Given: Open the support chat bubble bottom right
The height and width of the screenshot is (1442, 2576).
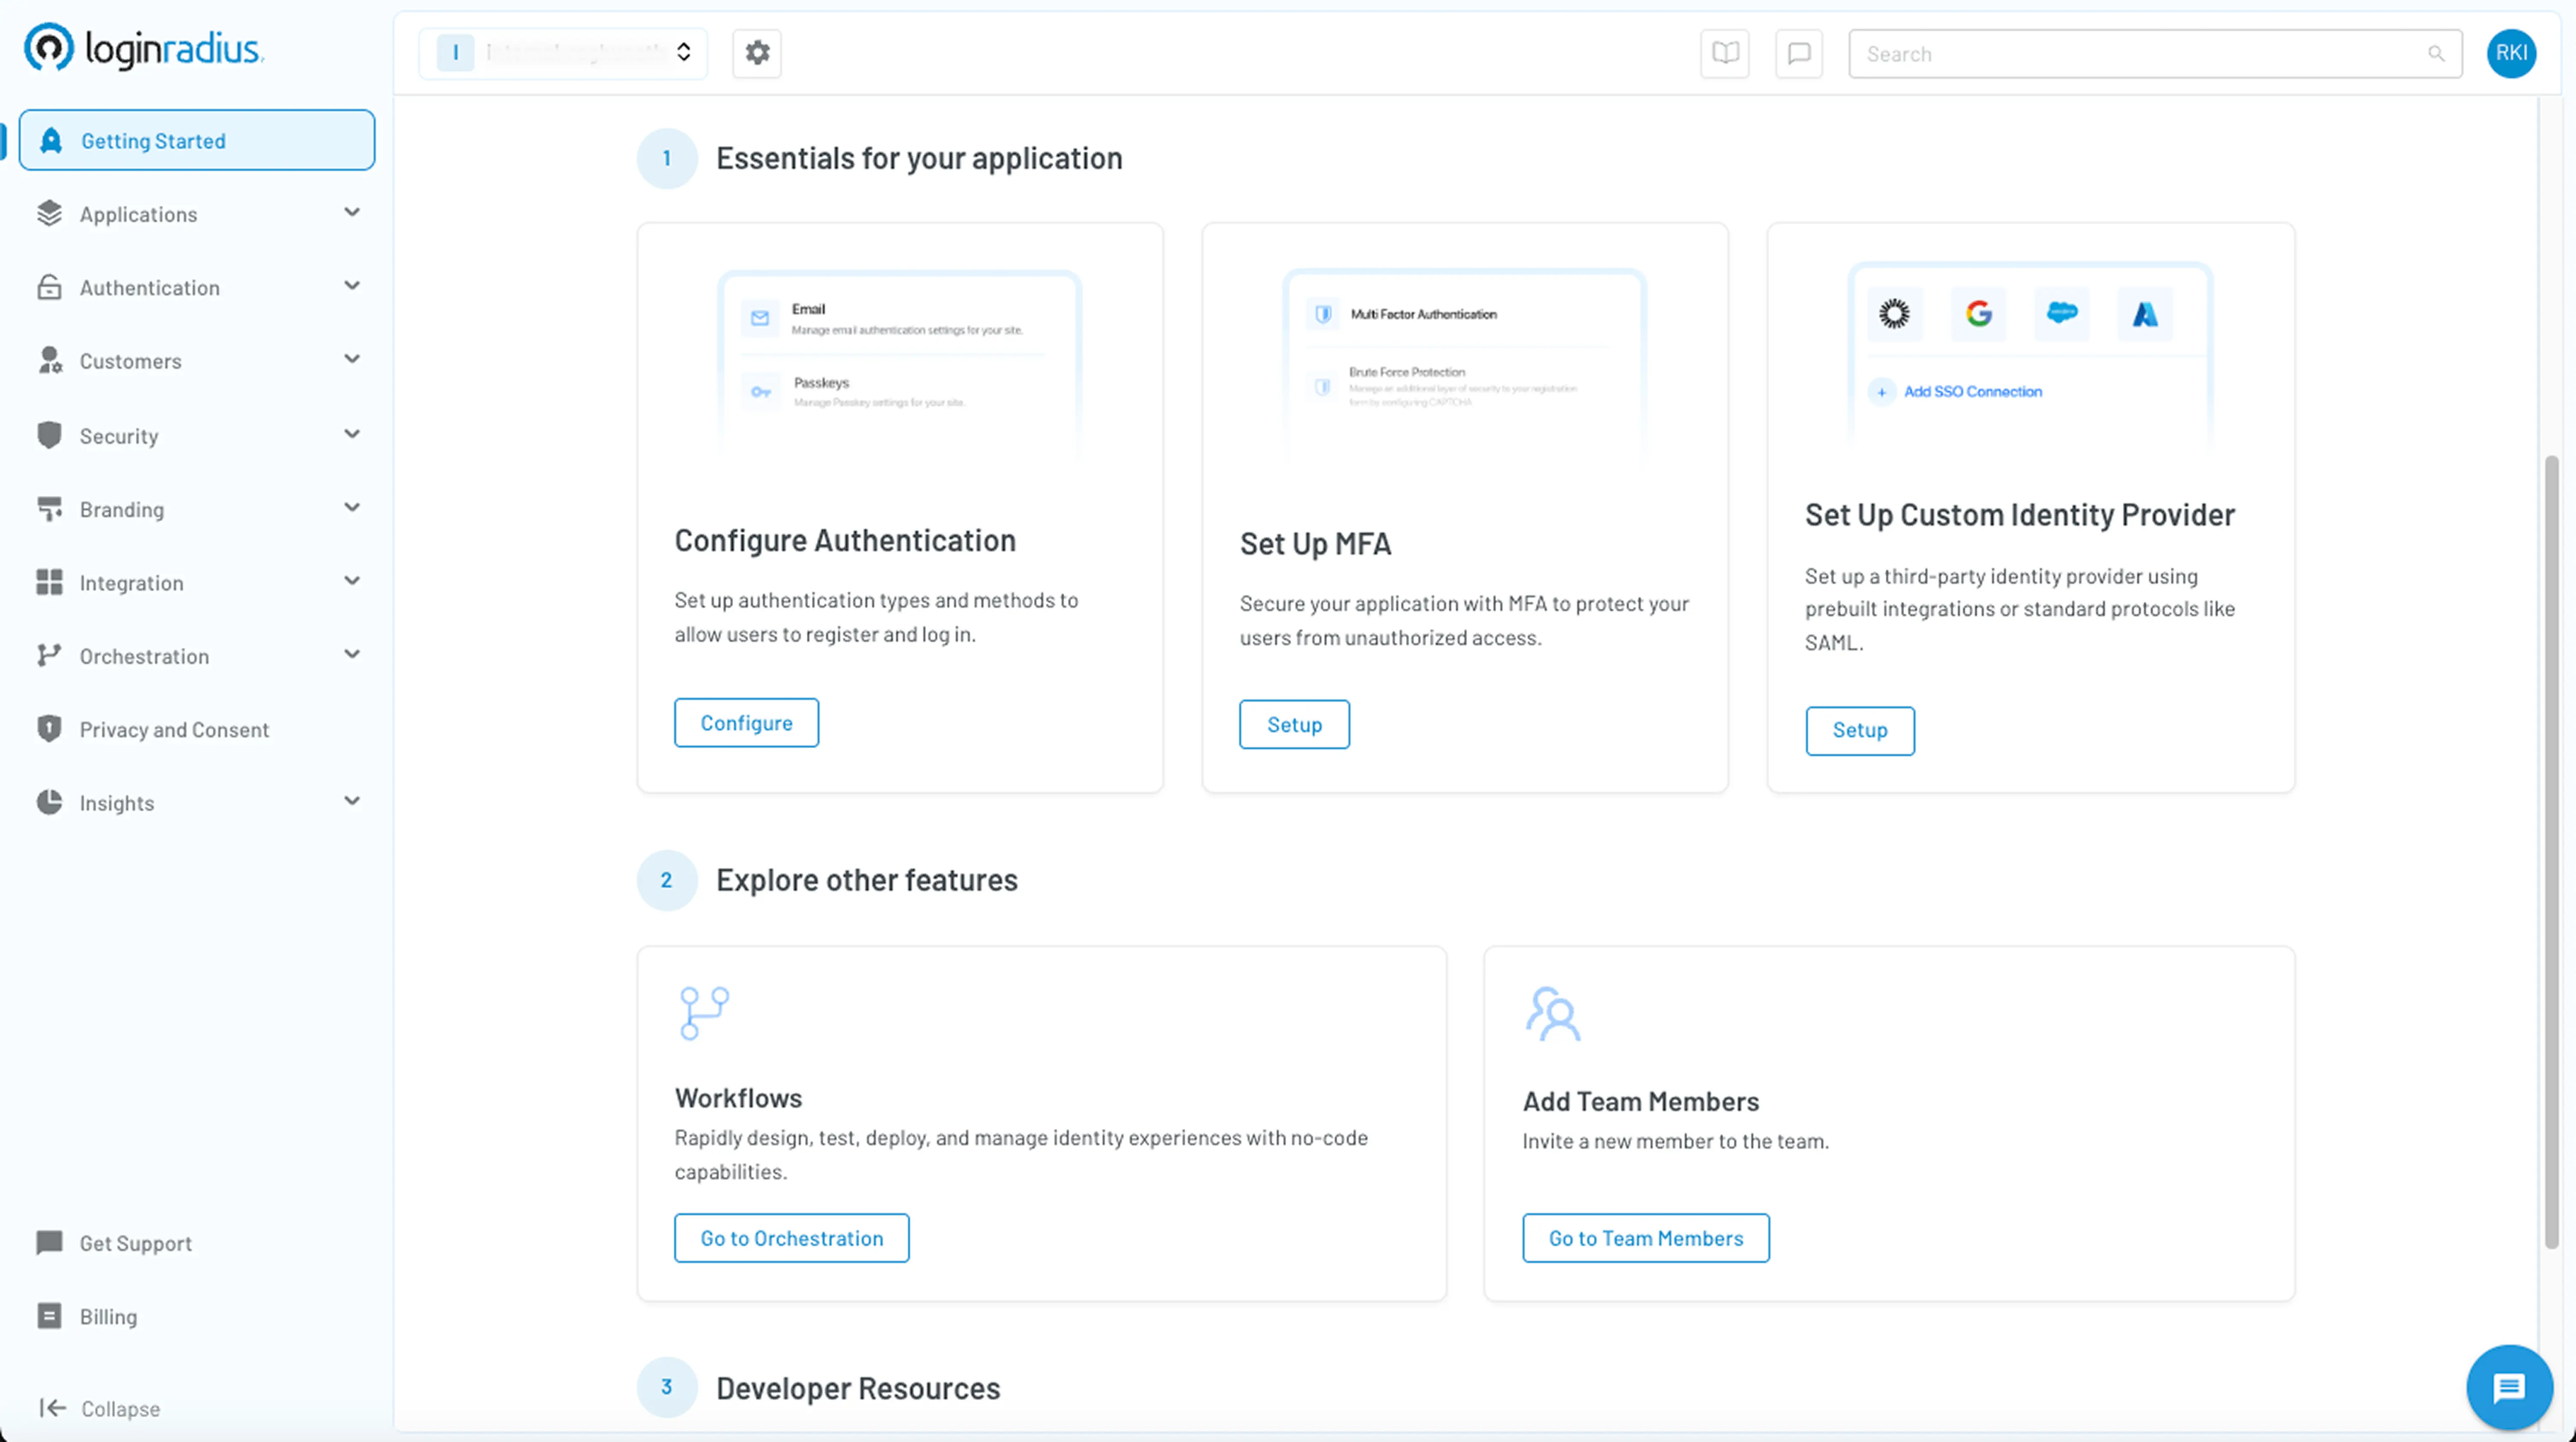Looking at the screenshot, I should (x=2508, y=1387).
